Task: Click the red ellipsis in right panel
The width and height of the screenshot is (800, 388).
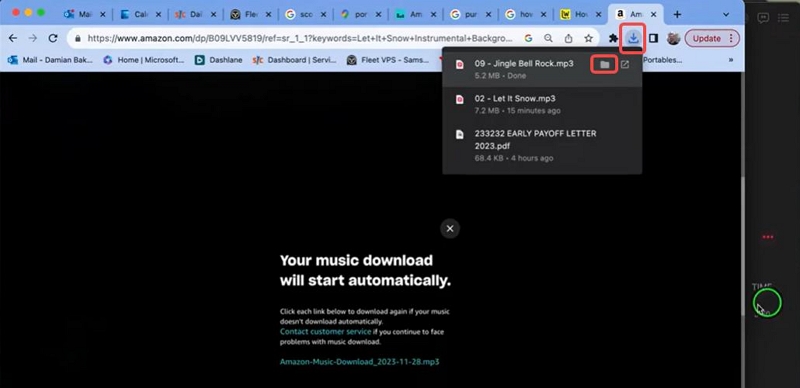Action: [767, 237]
